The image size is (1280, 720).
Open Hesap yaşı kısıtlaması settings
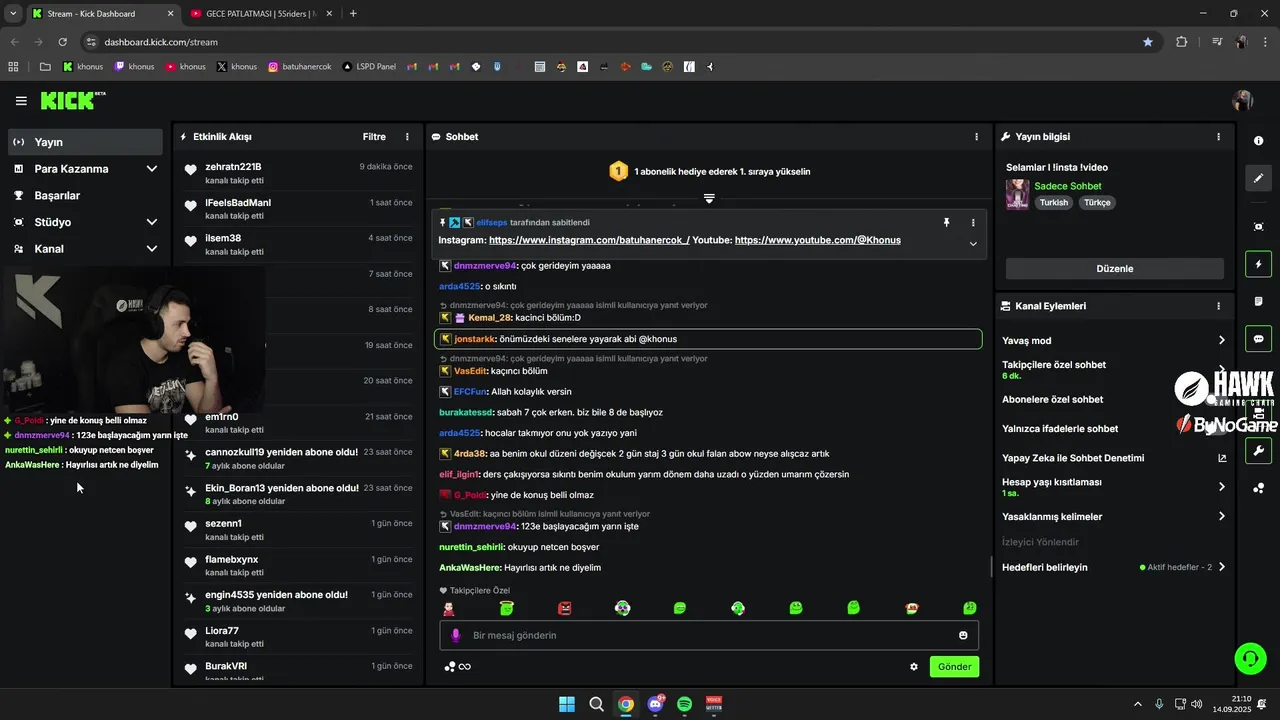click(1113, 487)
